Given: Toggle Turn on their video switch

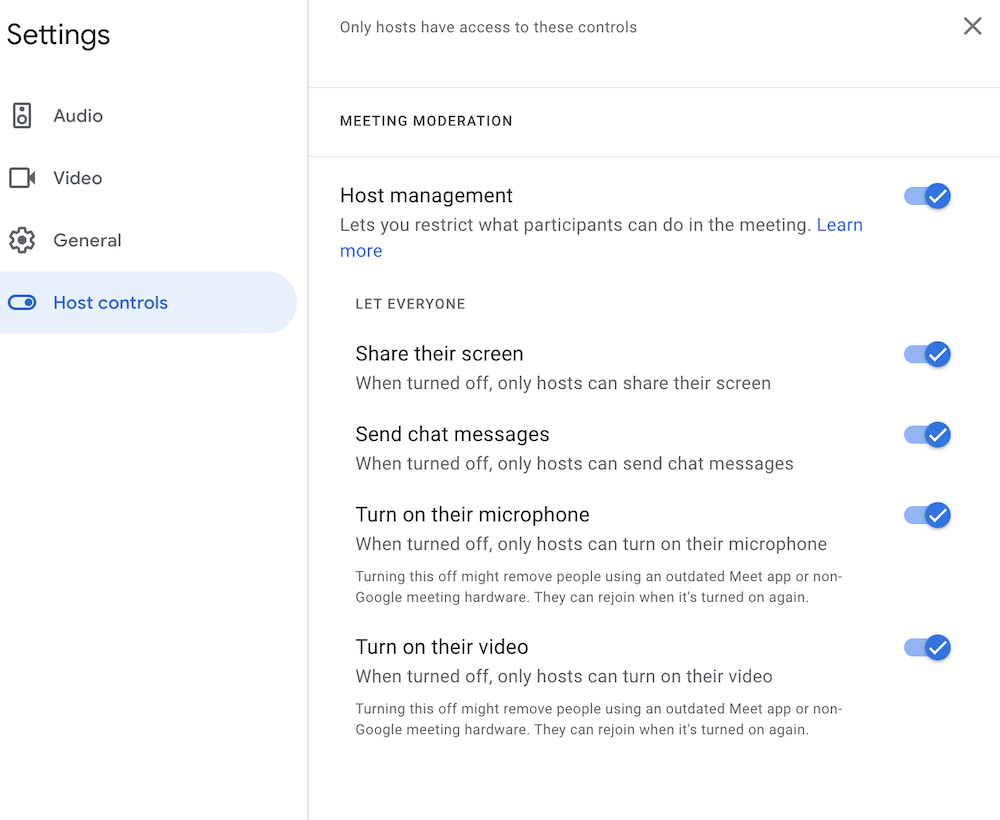Looking at the screenshot, I should 927,647.
